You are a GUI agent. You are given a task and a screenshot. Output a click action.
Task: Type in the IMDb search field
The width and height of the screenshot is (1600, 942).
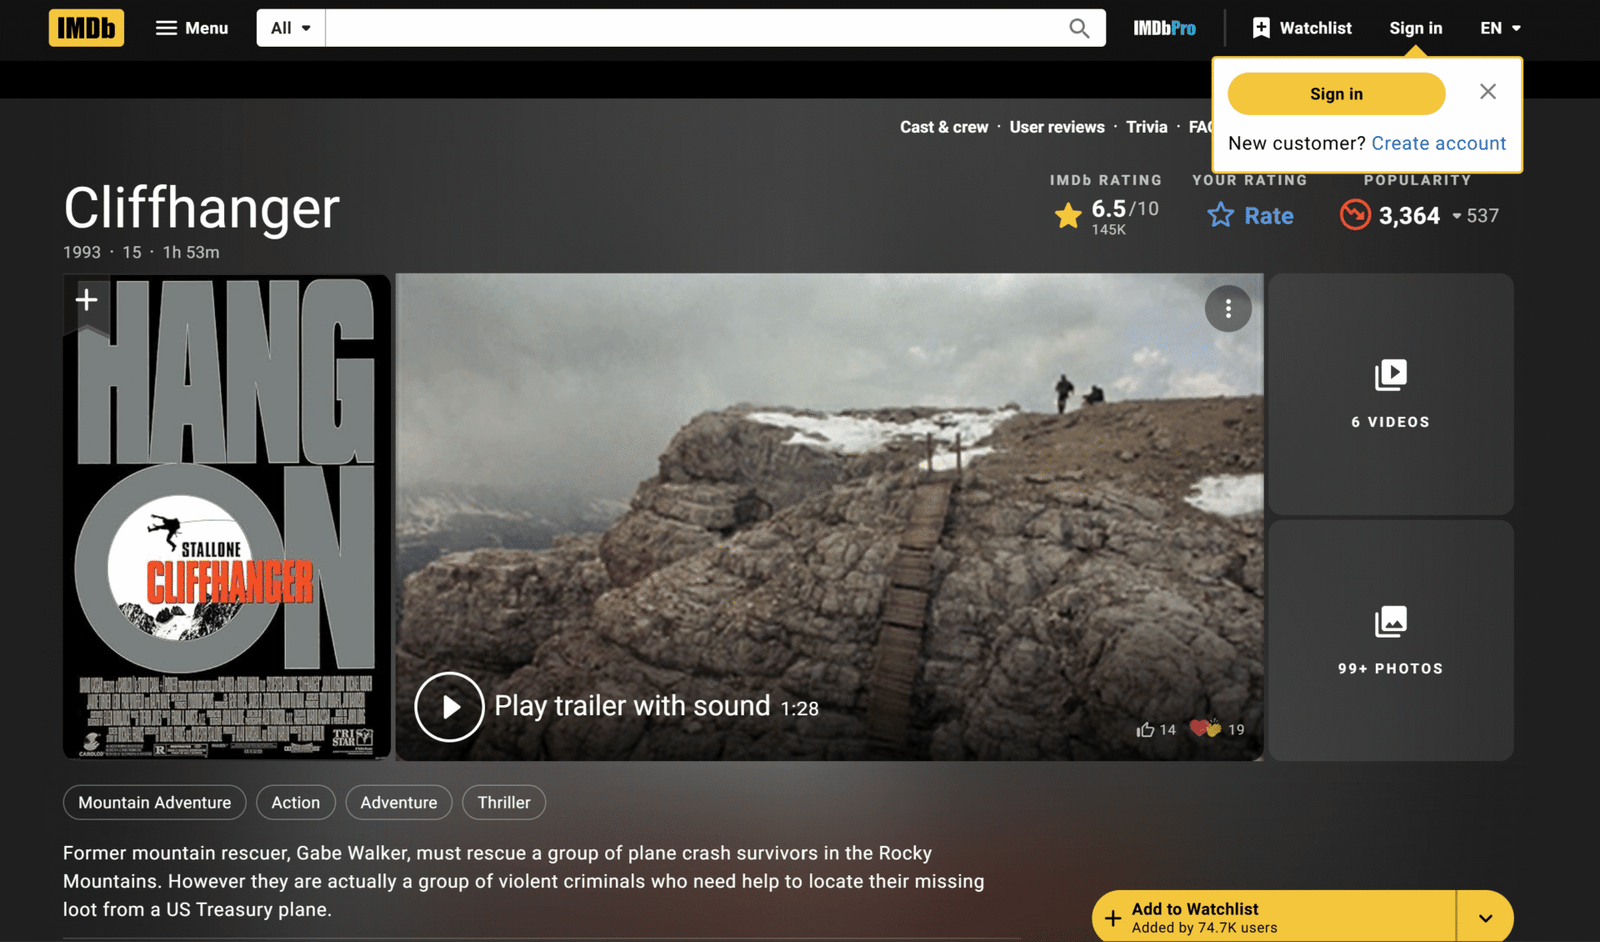[x=690, y=28]
